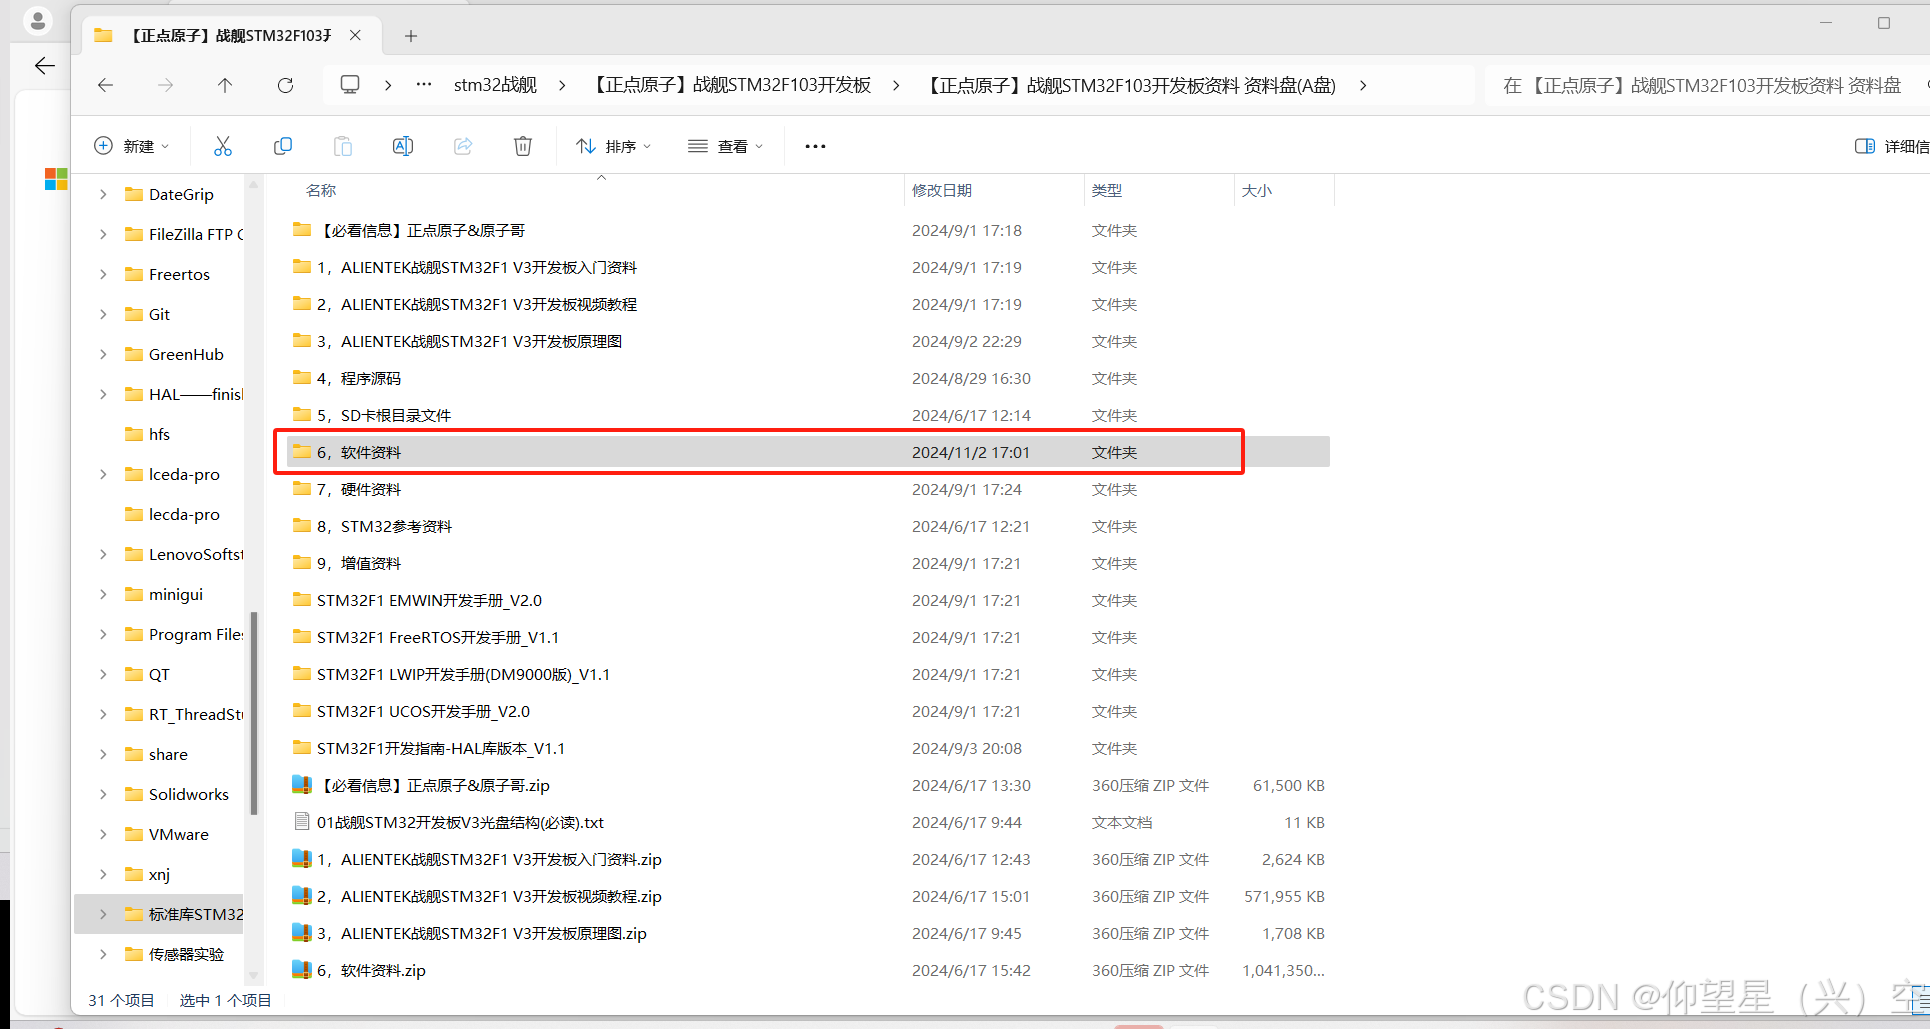The image size is (1930, 1029).
Task: Click the Share icon in toolbar
Action: click(x=463, y=146)
